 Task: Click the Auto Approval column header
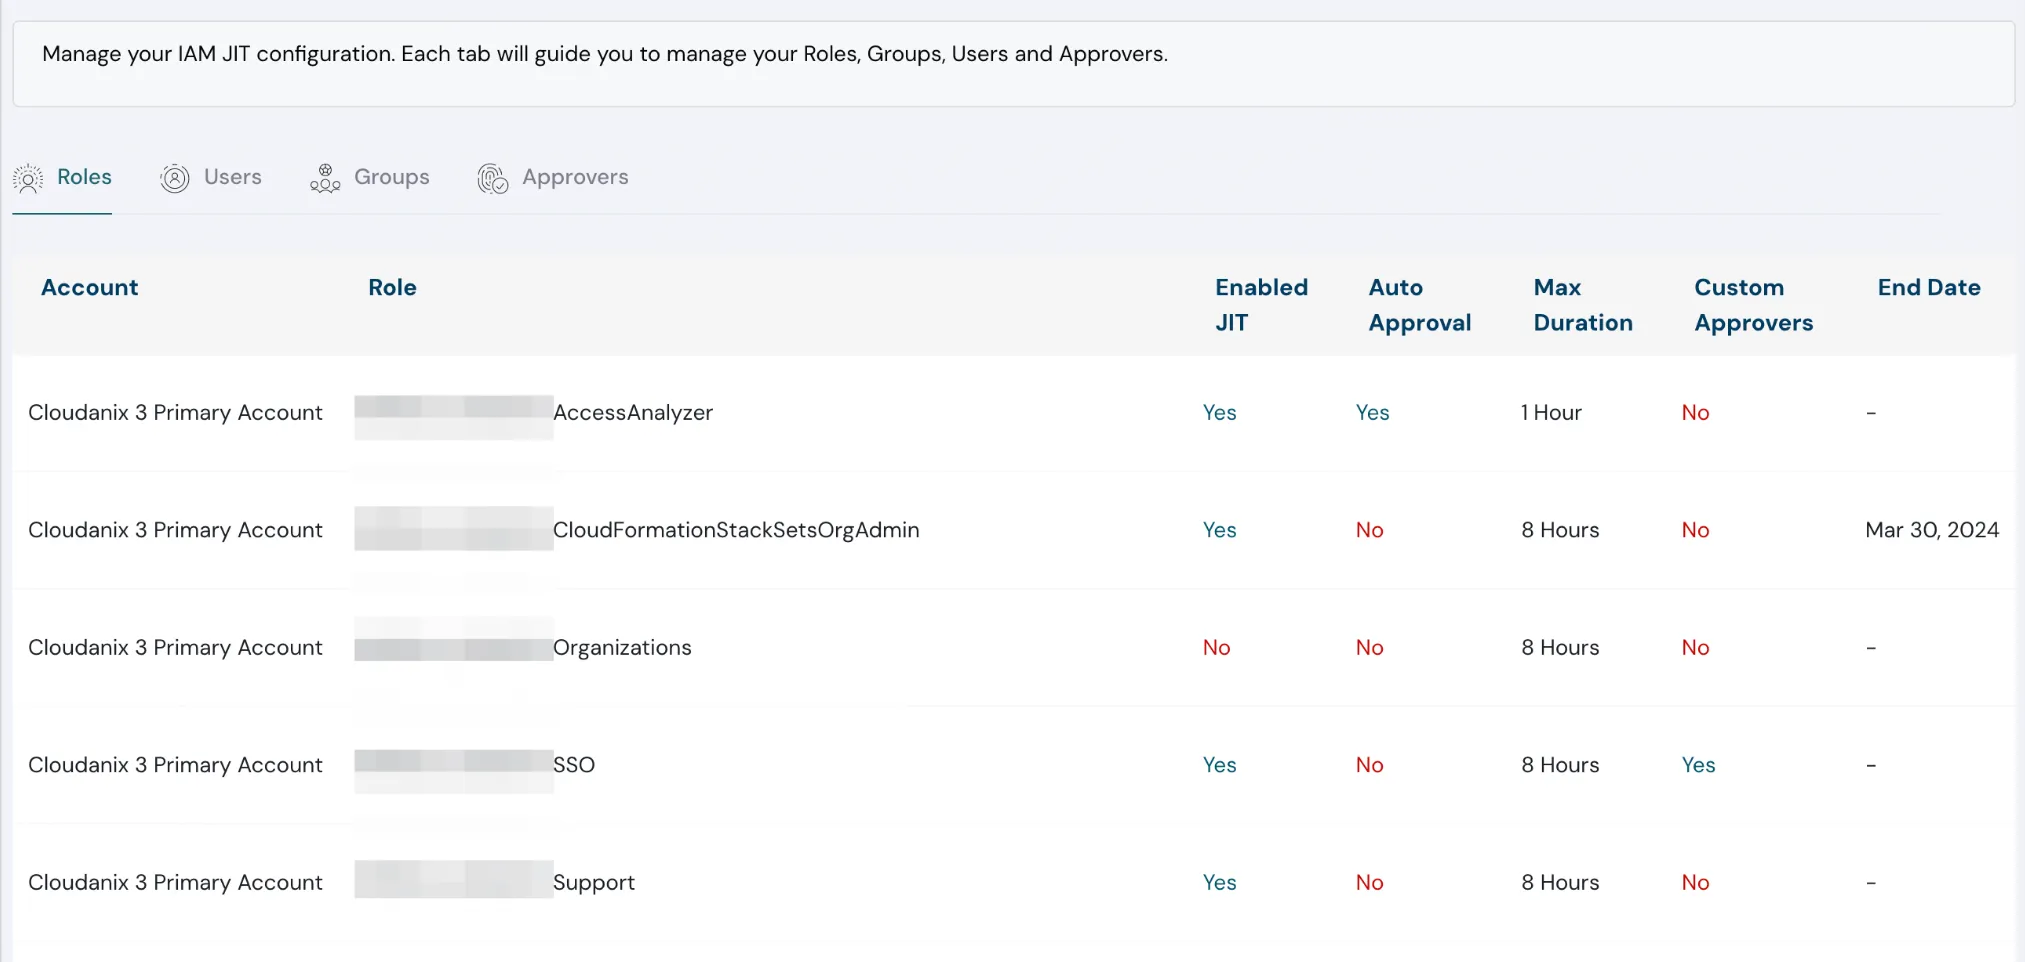pyautogui.click(x=1419, y=305)
